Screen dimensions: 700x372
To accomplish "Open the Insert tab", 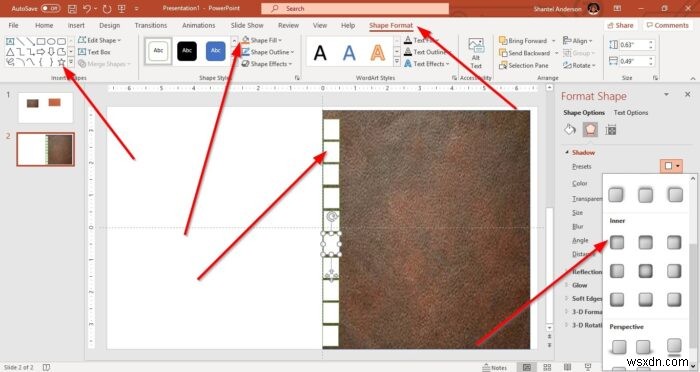I will coord(76,25).
